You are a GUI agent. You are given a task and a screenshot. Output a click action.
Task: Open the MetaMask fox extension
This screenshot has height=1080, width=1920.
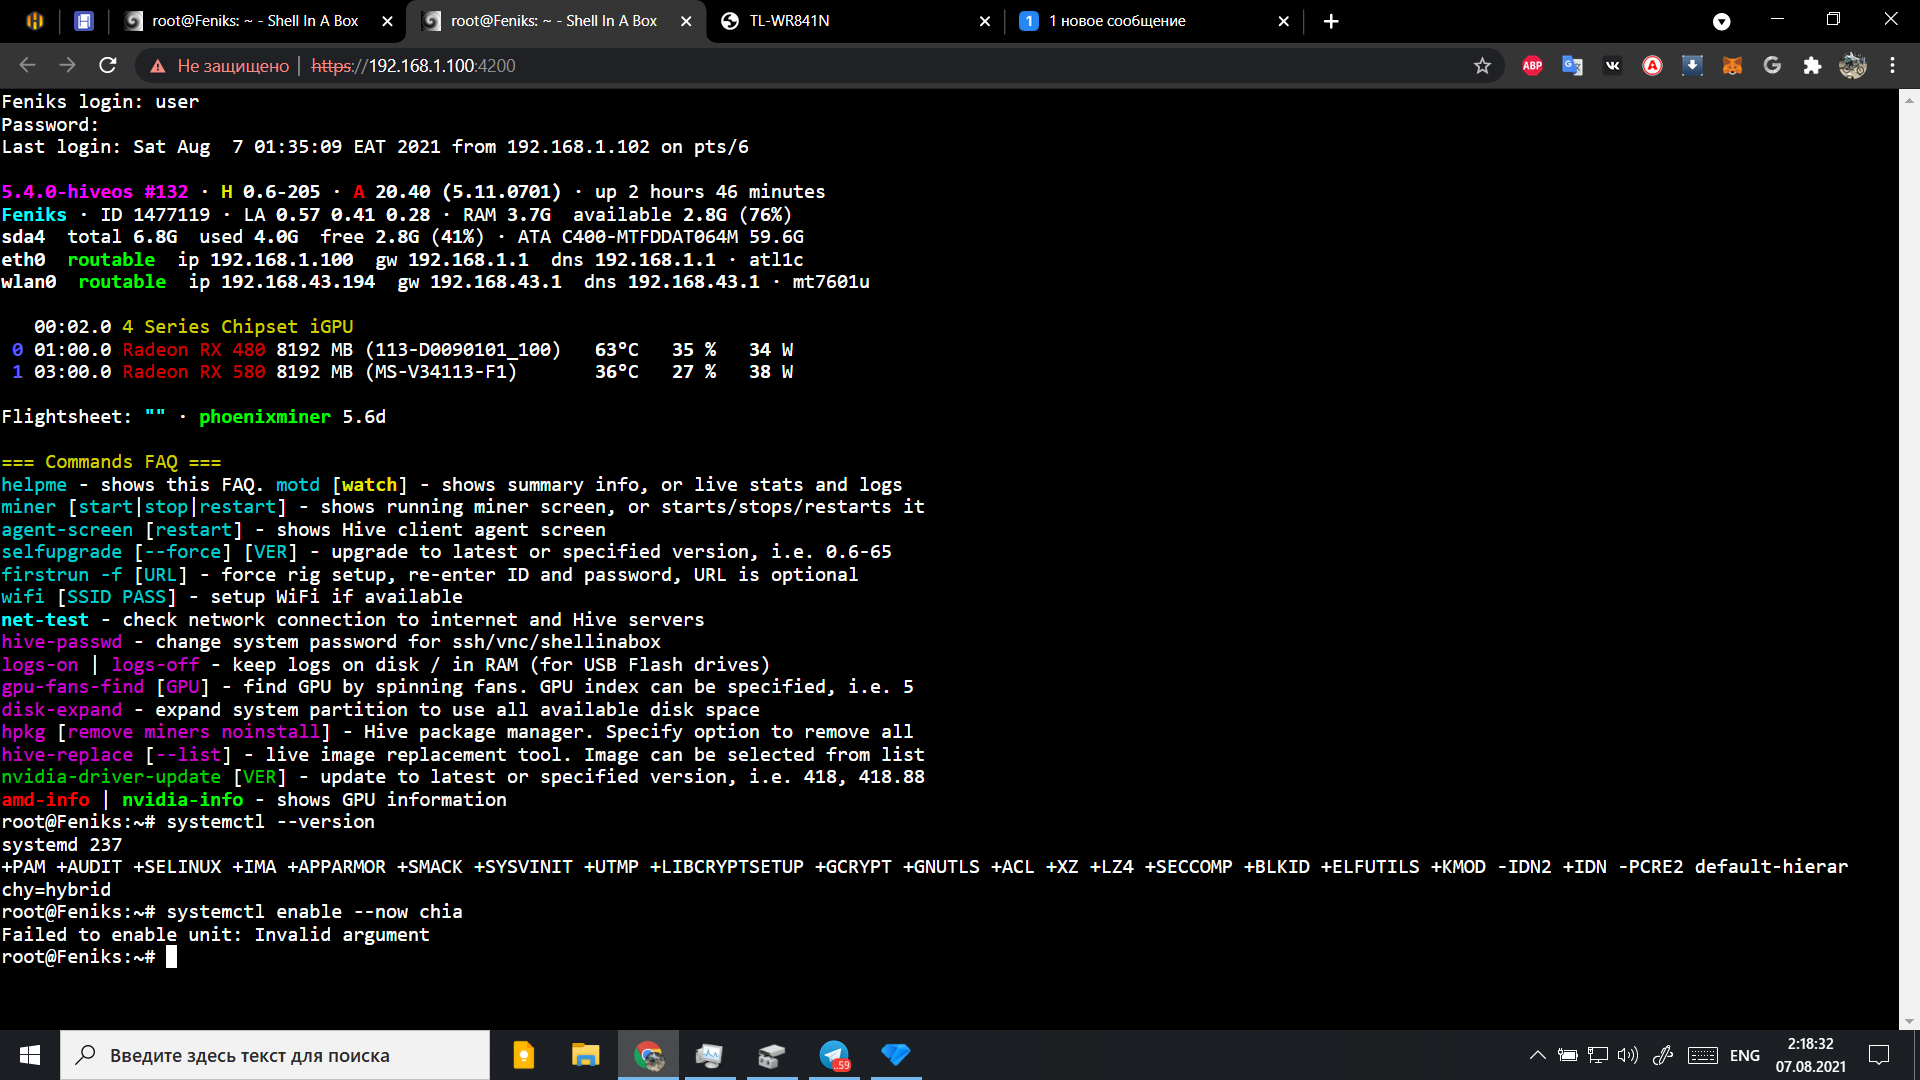(1732, 66)
